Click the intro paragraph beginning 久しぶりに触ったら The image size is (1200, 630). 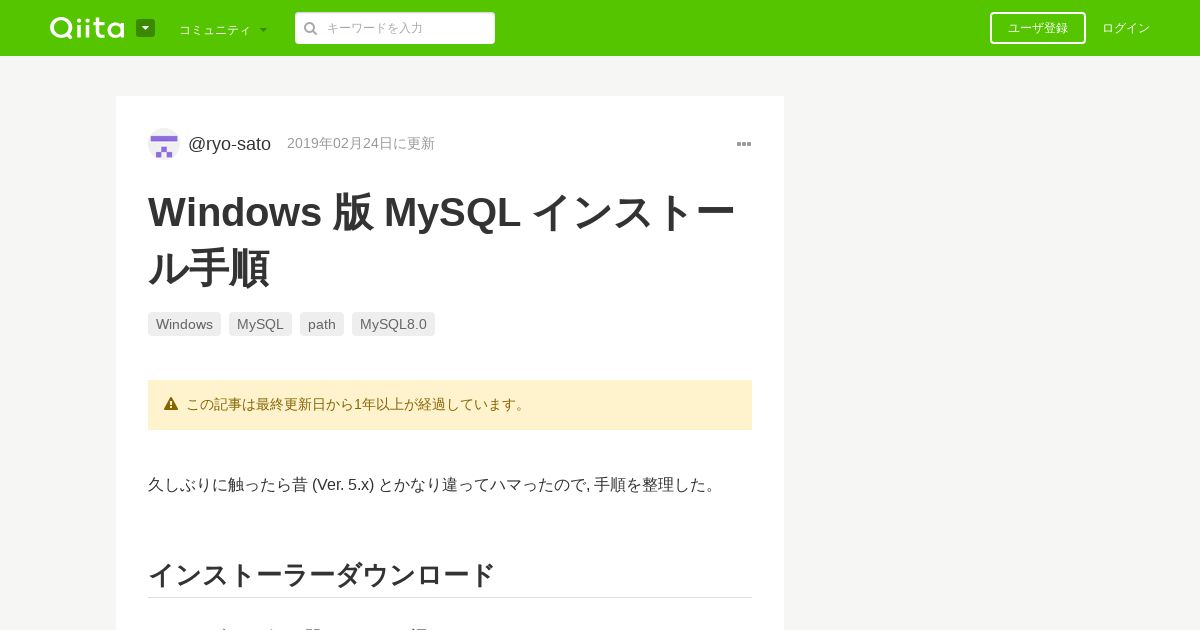(x=435, y=485)
